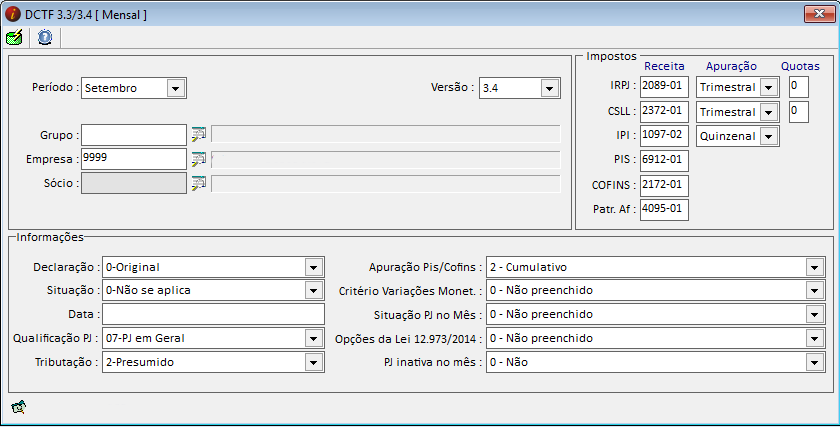Image resolution: width=840 pixels, height=427 pixels.
Task: Open IPI Apuração Quinzenal dropdown
Action: (x=769, y=136)
